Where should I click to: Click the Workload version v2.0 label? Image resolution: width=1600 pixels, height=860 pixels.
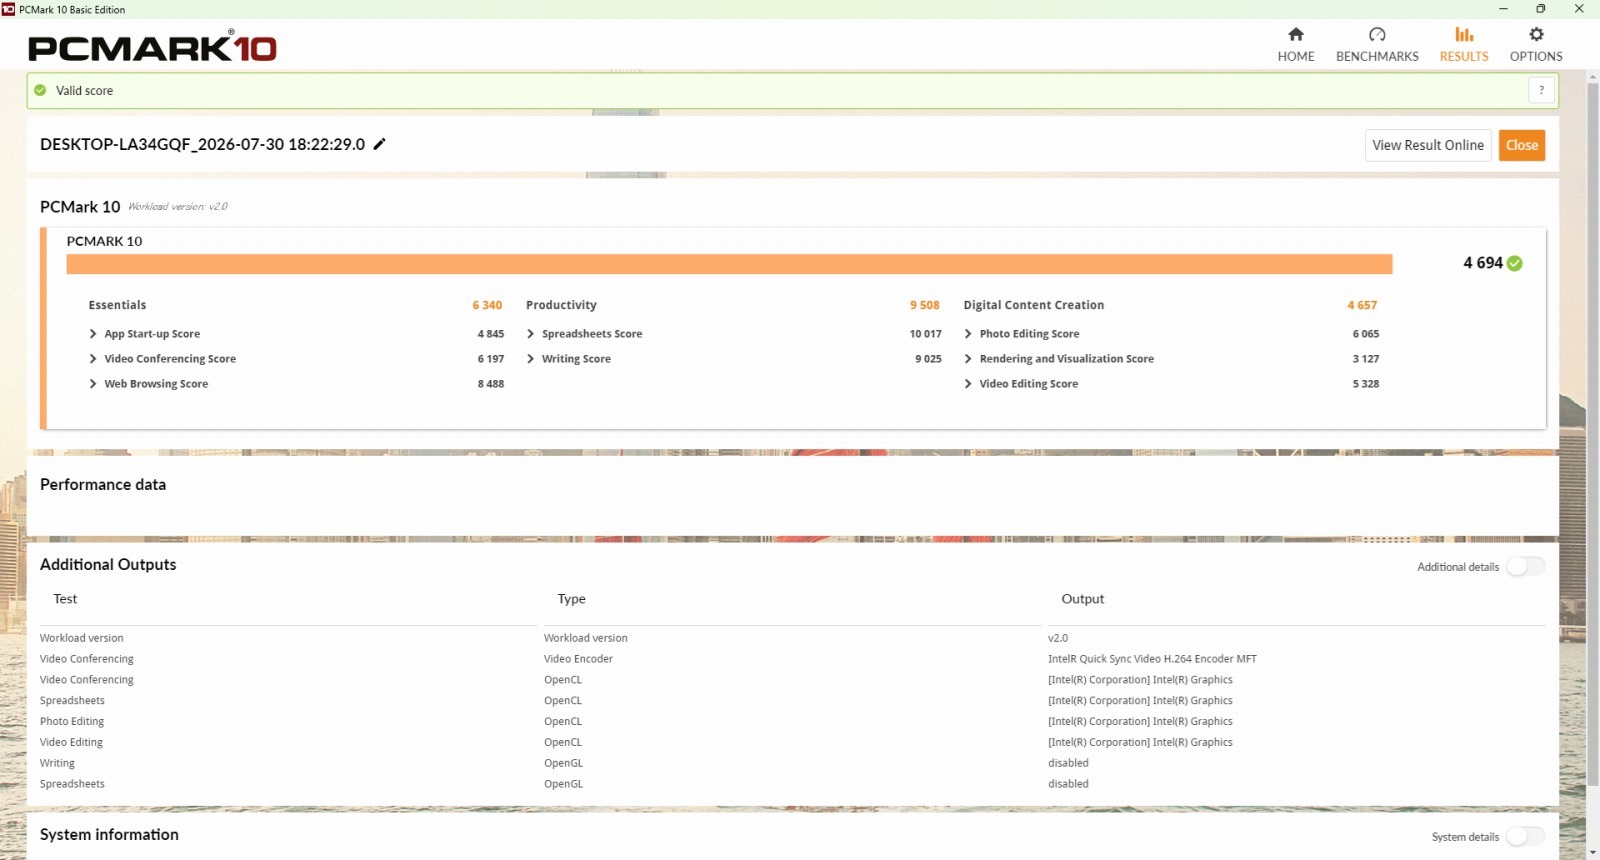(178, 207)
